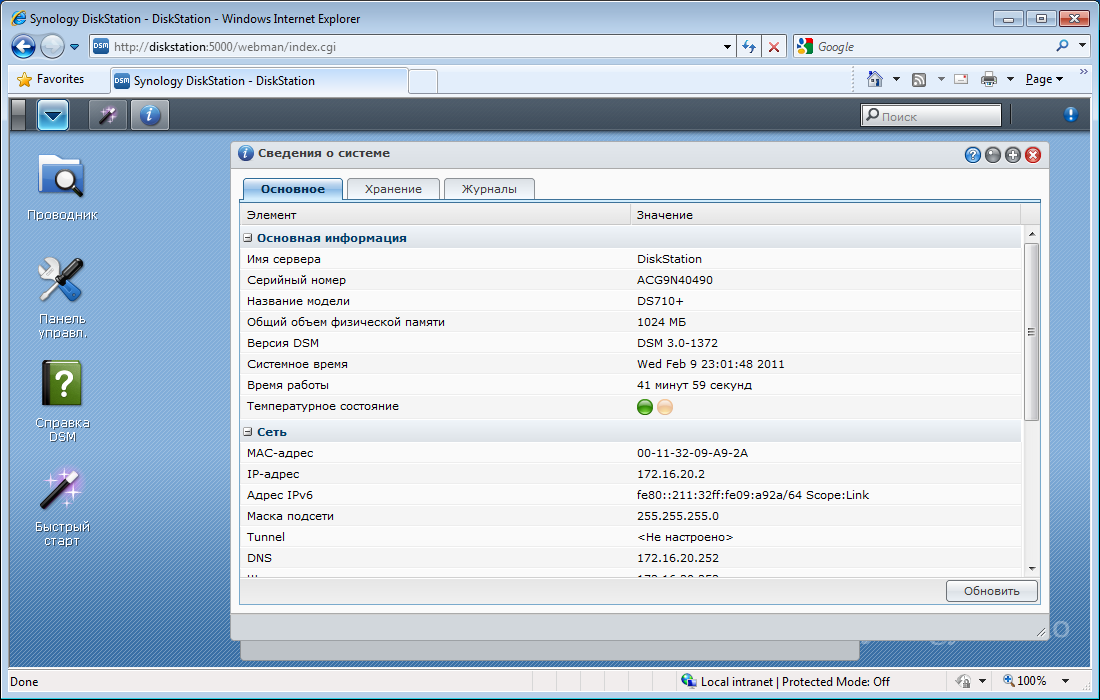Open the Page menu
The width and height of the screenshot is (1100, 700).
click(x=1044, y=79)
